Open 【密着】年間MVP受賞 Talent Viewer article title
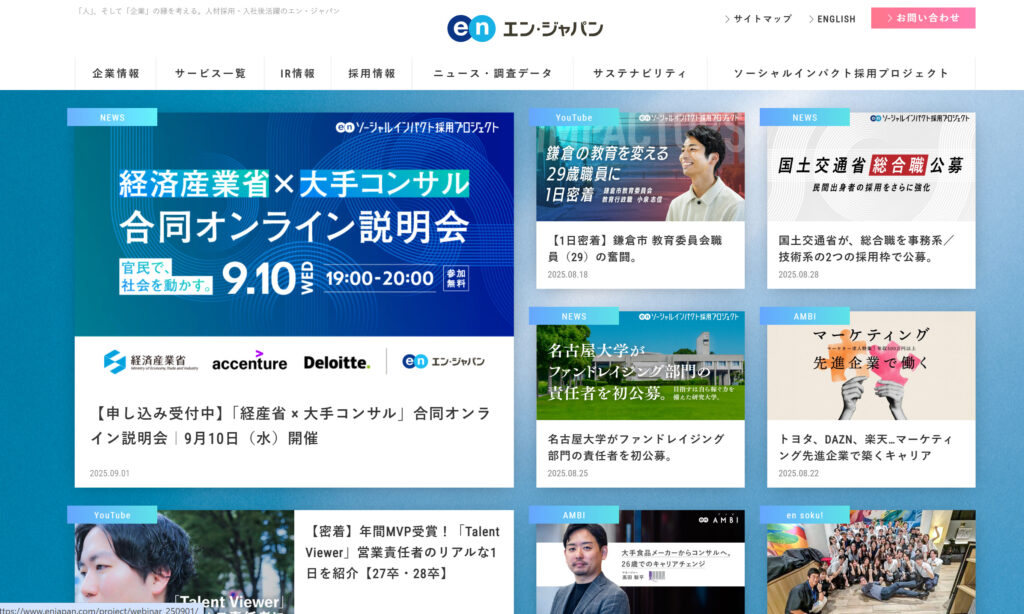1024x614 pixels. [x=402, y=552]
